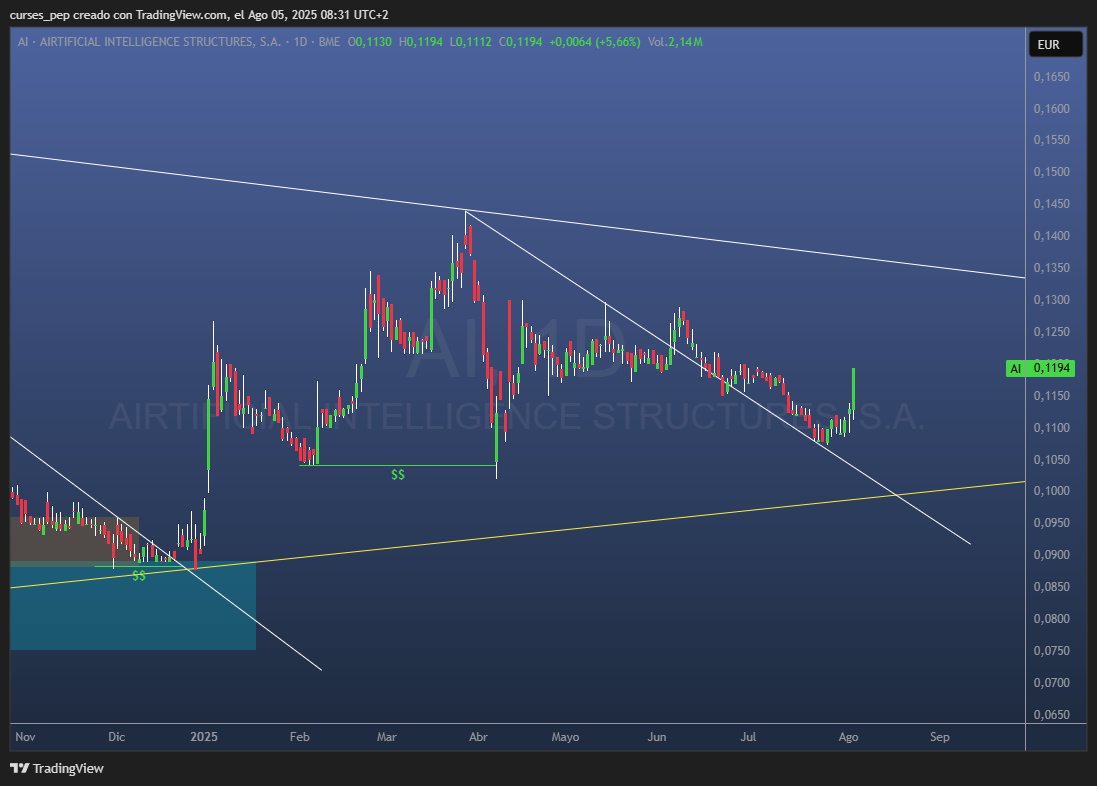Click the TradingView logo icon

[20, 768]
